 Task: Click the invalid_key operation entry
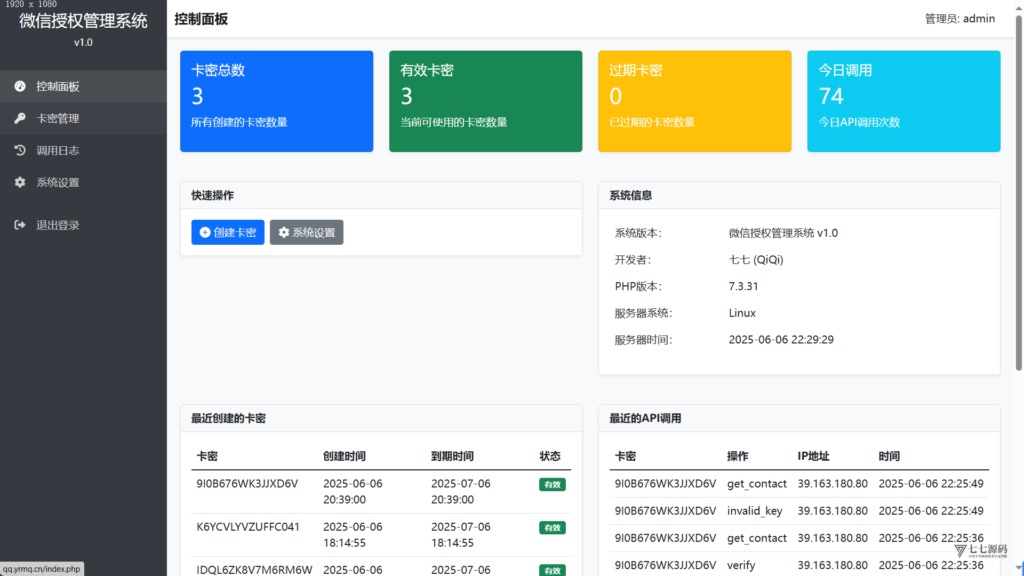click(x=755, y=511)
